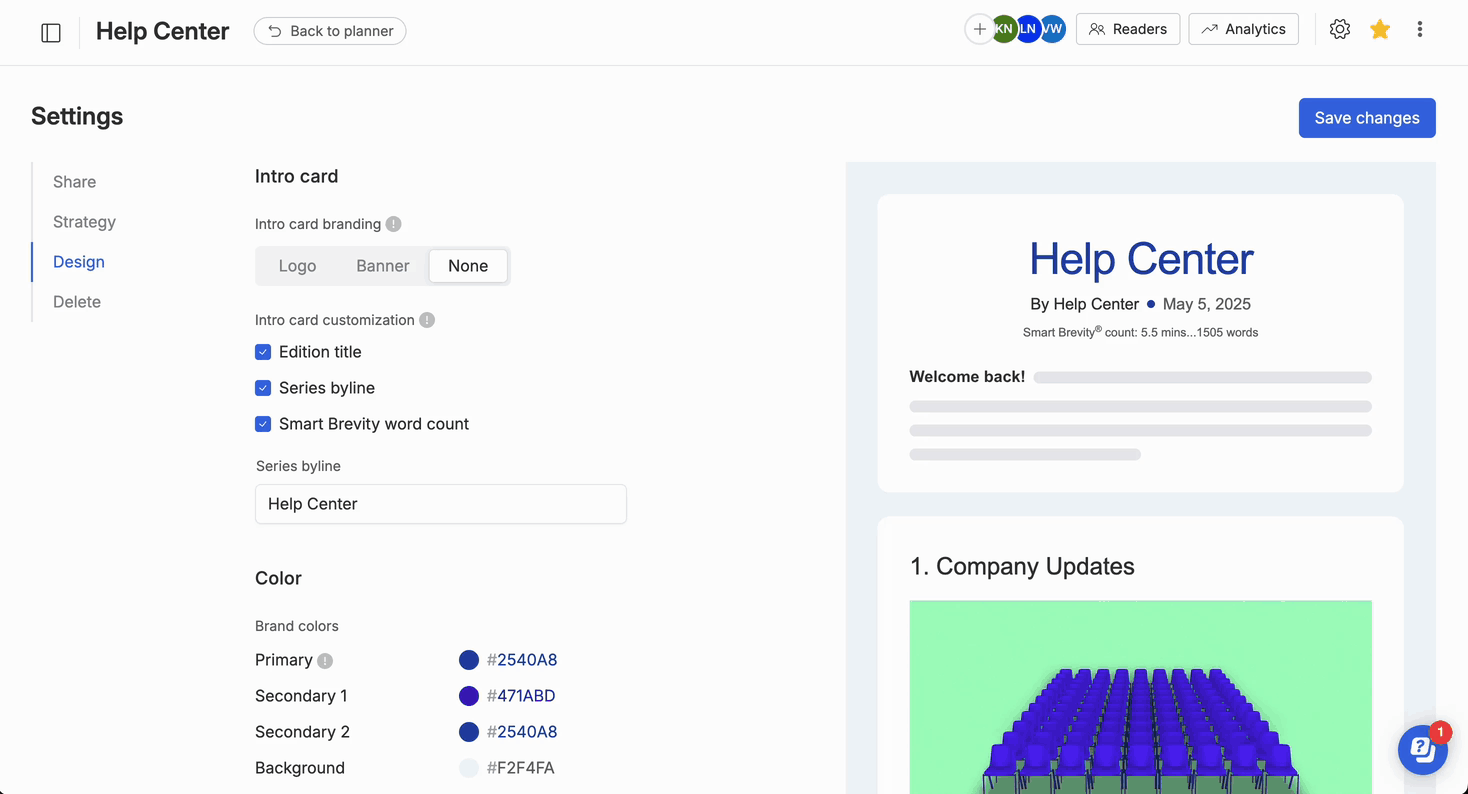Click the info icon next to Primary

pyautogui.click(x=325, y=661)
